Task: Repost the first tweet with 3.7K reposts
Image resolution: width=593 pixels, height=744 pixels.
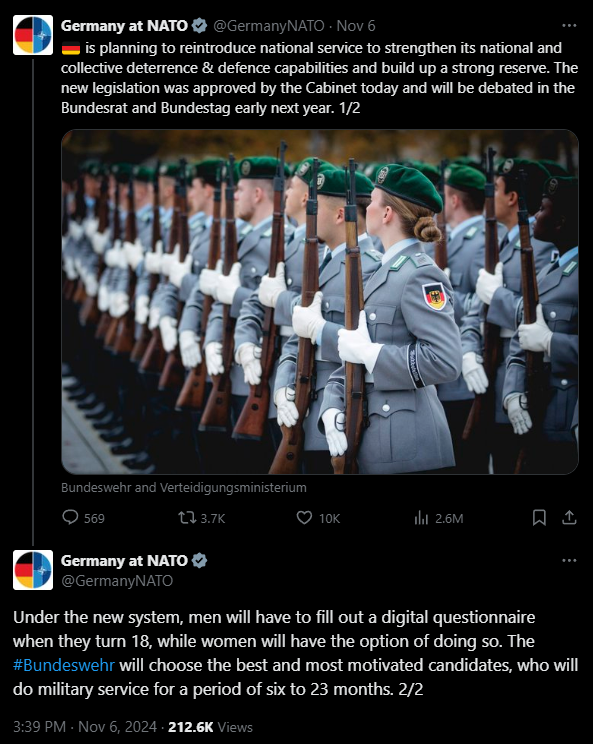Action: click(x=187, y=517)
